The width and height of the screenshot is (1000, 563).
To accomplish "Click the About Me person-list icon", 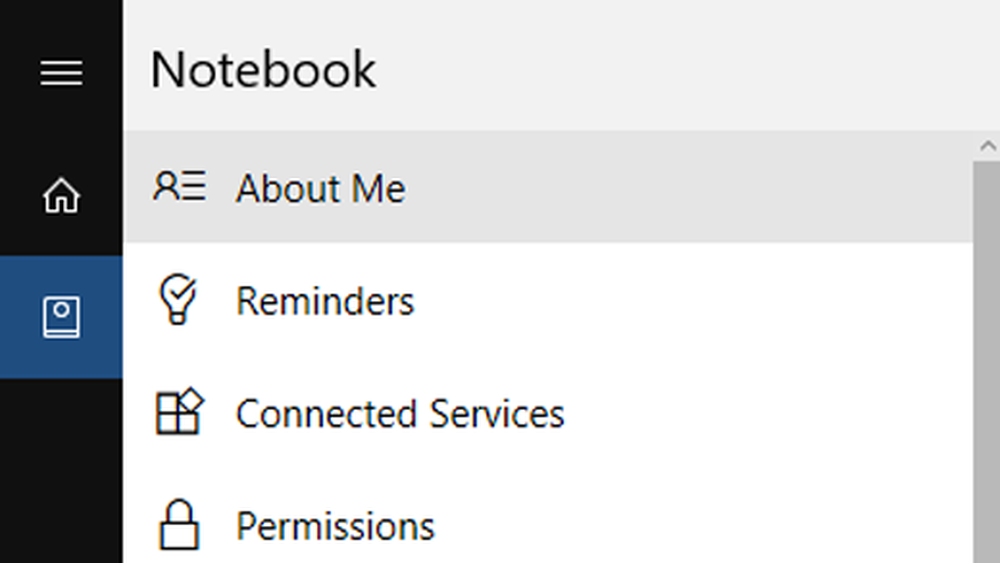I will coord(179,186).
